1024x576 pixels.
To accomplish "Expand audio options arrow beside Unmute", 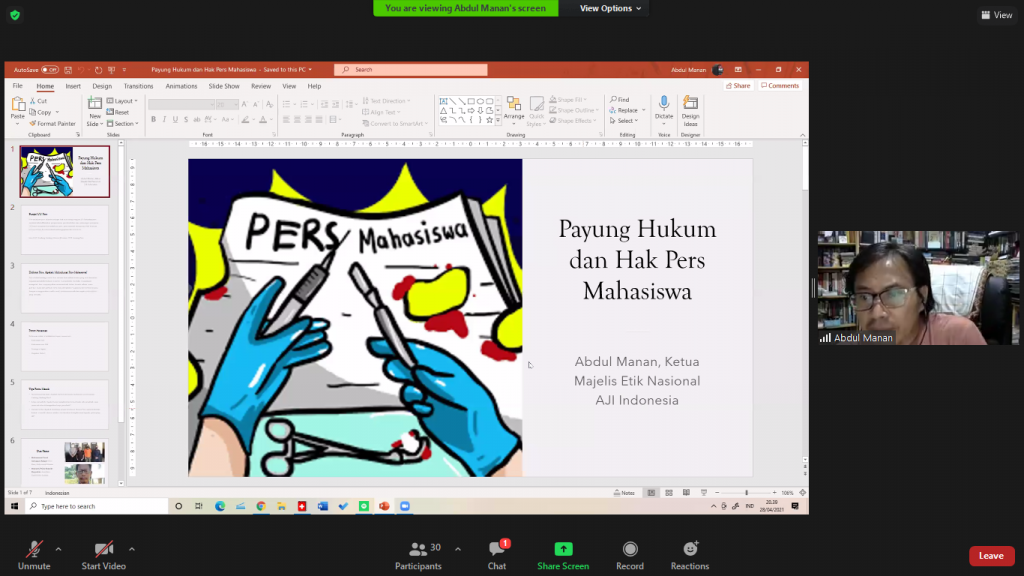I will 58,549.
